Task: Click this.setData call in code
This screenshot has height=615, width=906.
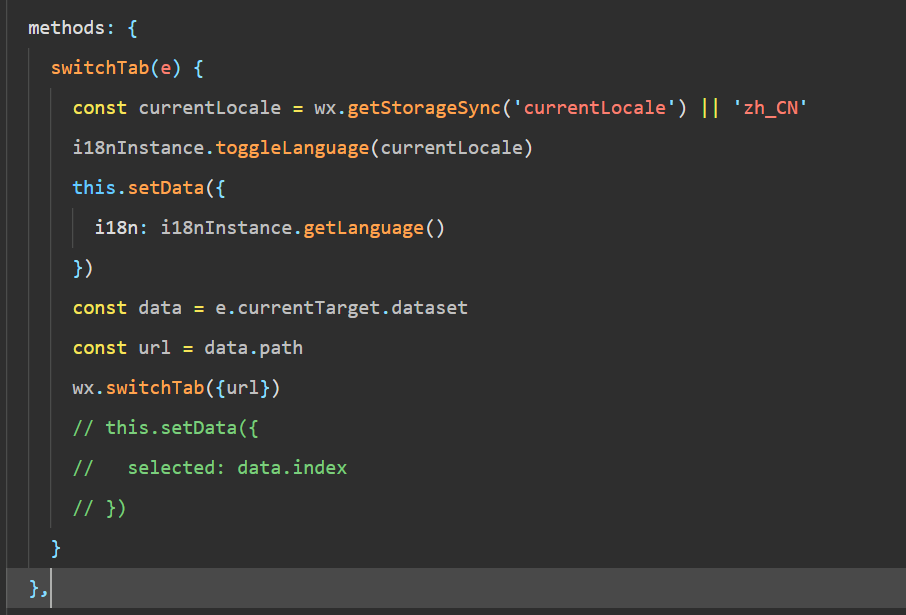Action: click(139, 188)
